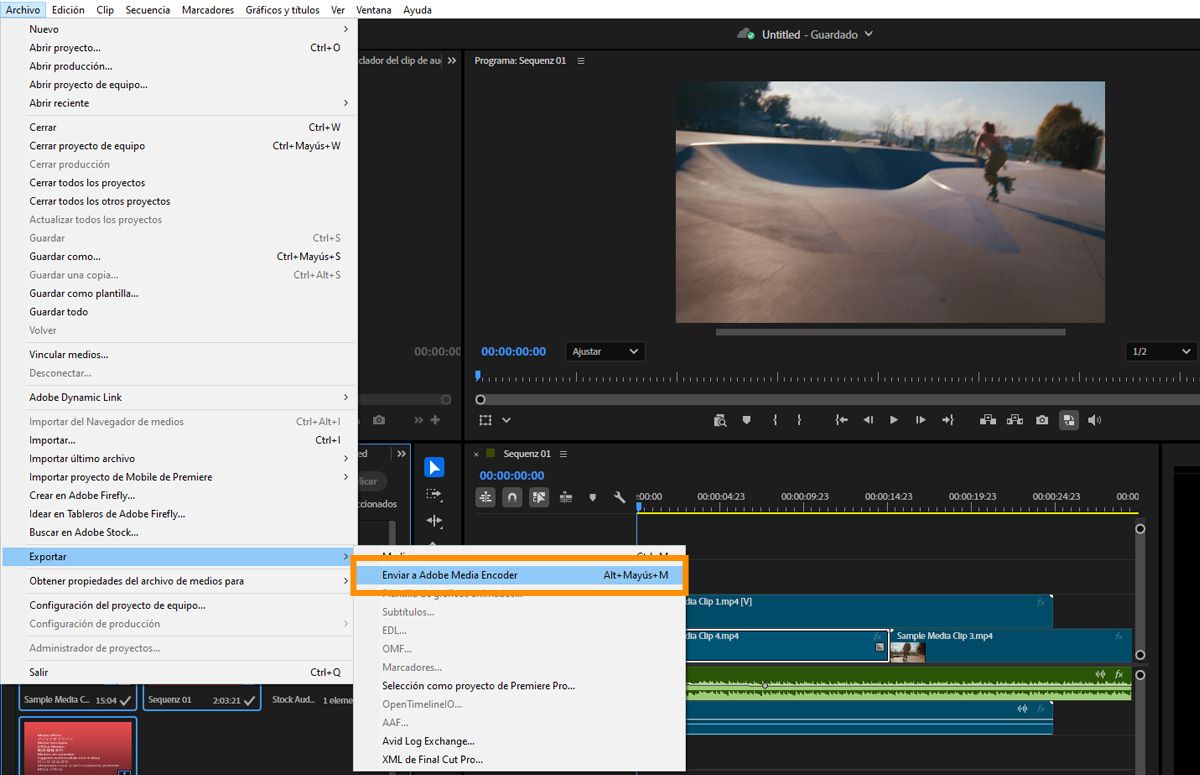Go to In point in Program monitor
Screen dimensions: 1200x775
click(x=842, y=421)
